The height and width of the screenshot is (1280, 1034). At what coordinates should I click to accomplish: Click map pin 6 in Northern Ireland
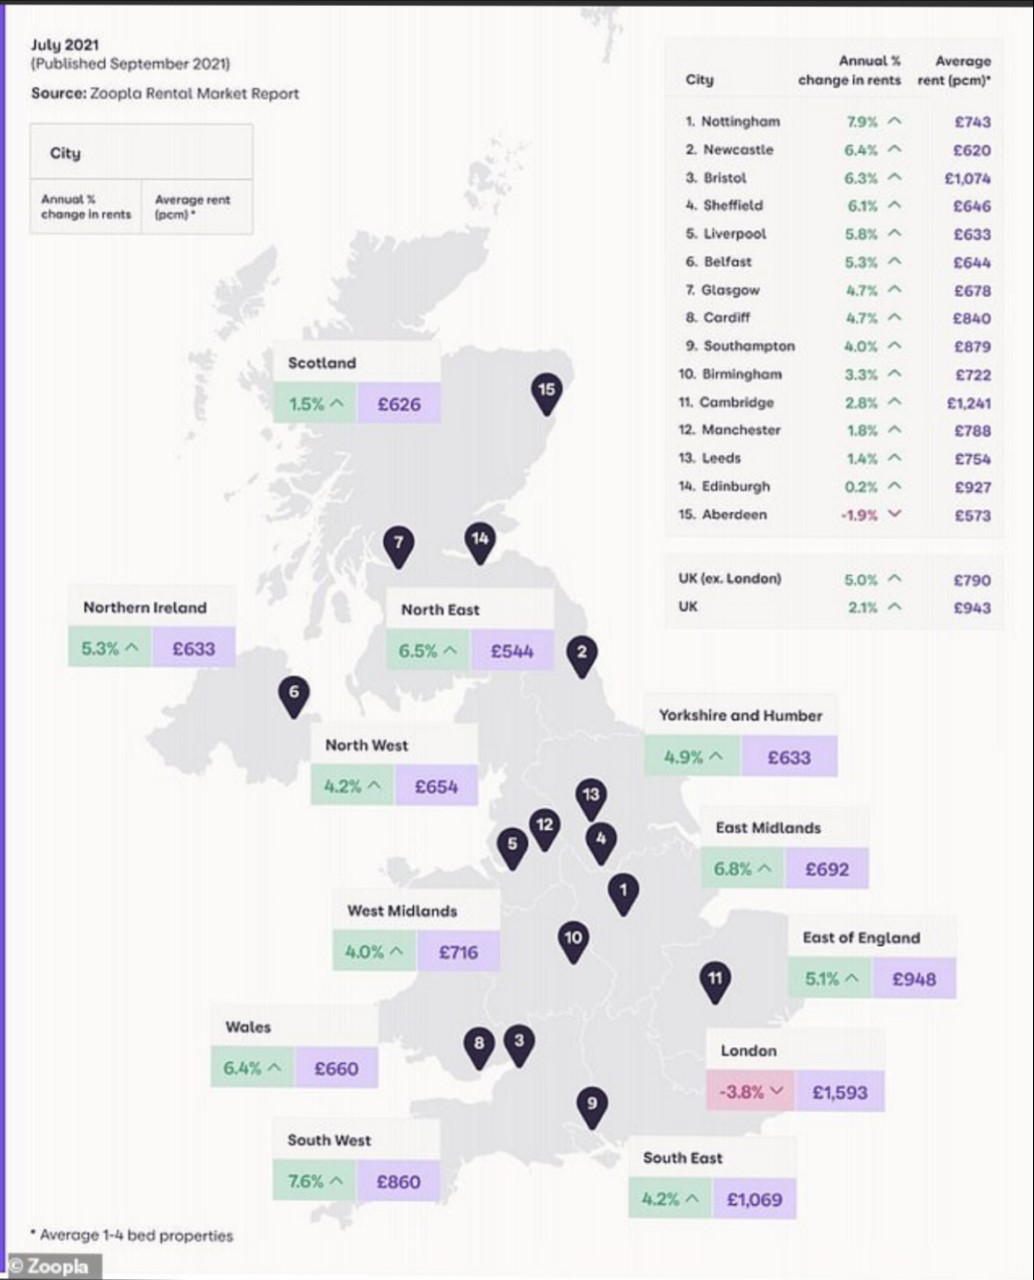click(x=293, y=696)
